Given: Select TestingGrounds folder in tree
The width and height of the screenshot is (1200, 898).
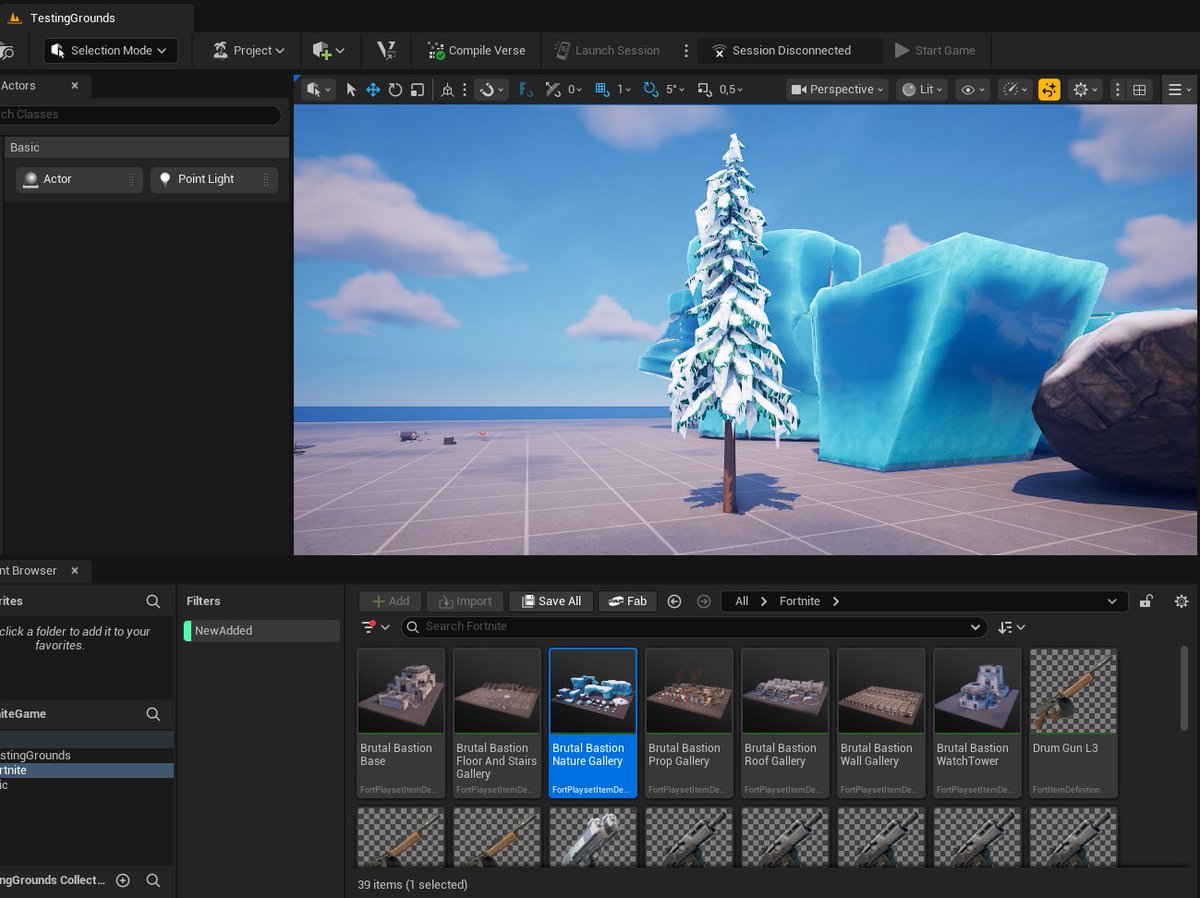Looking at the screenshot, I should click(x=87, y=755).
